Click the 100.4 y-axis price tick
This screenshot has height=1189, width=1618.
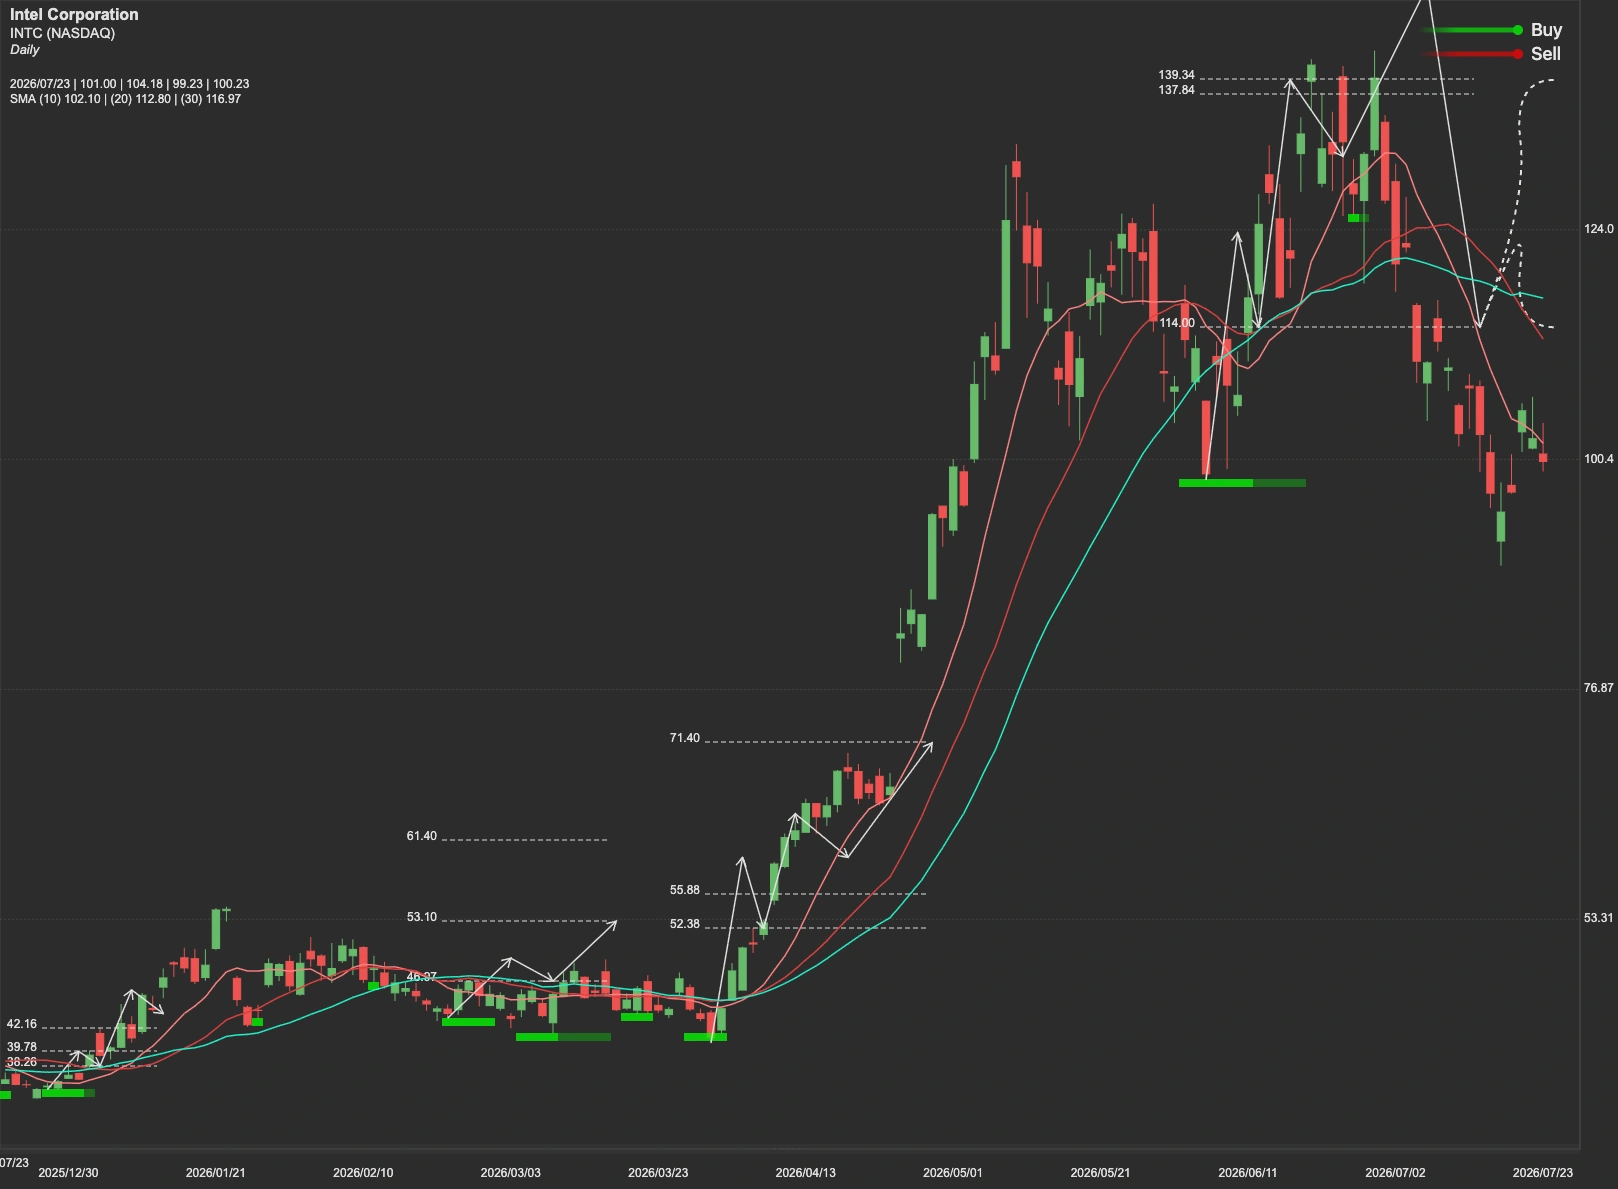click(1598, 459)
